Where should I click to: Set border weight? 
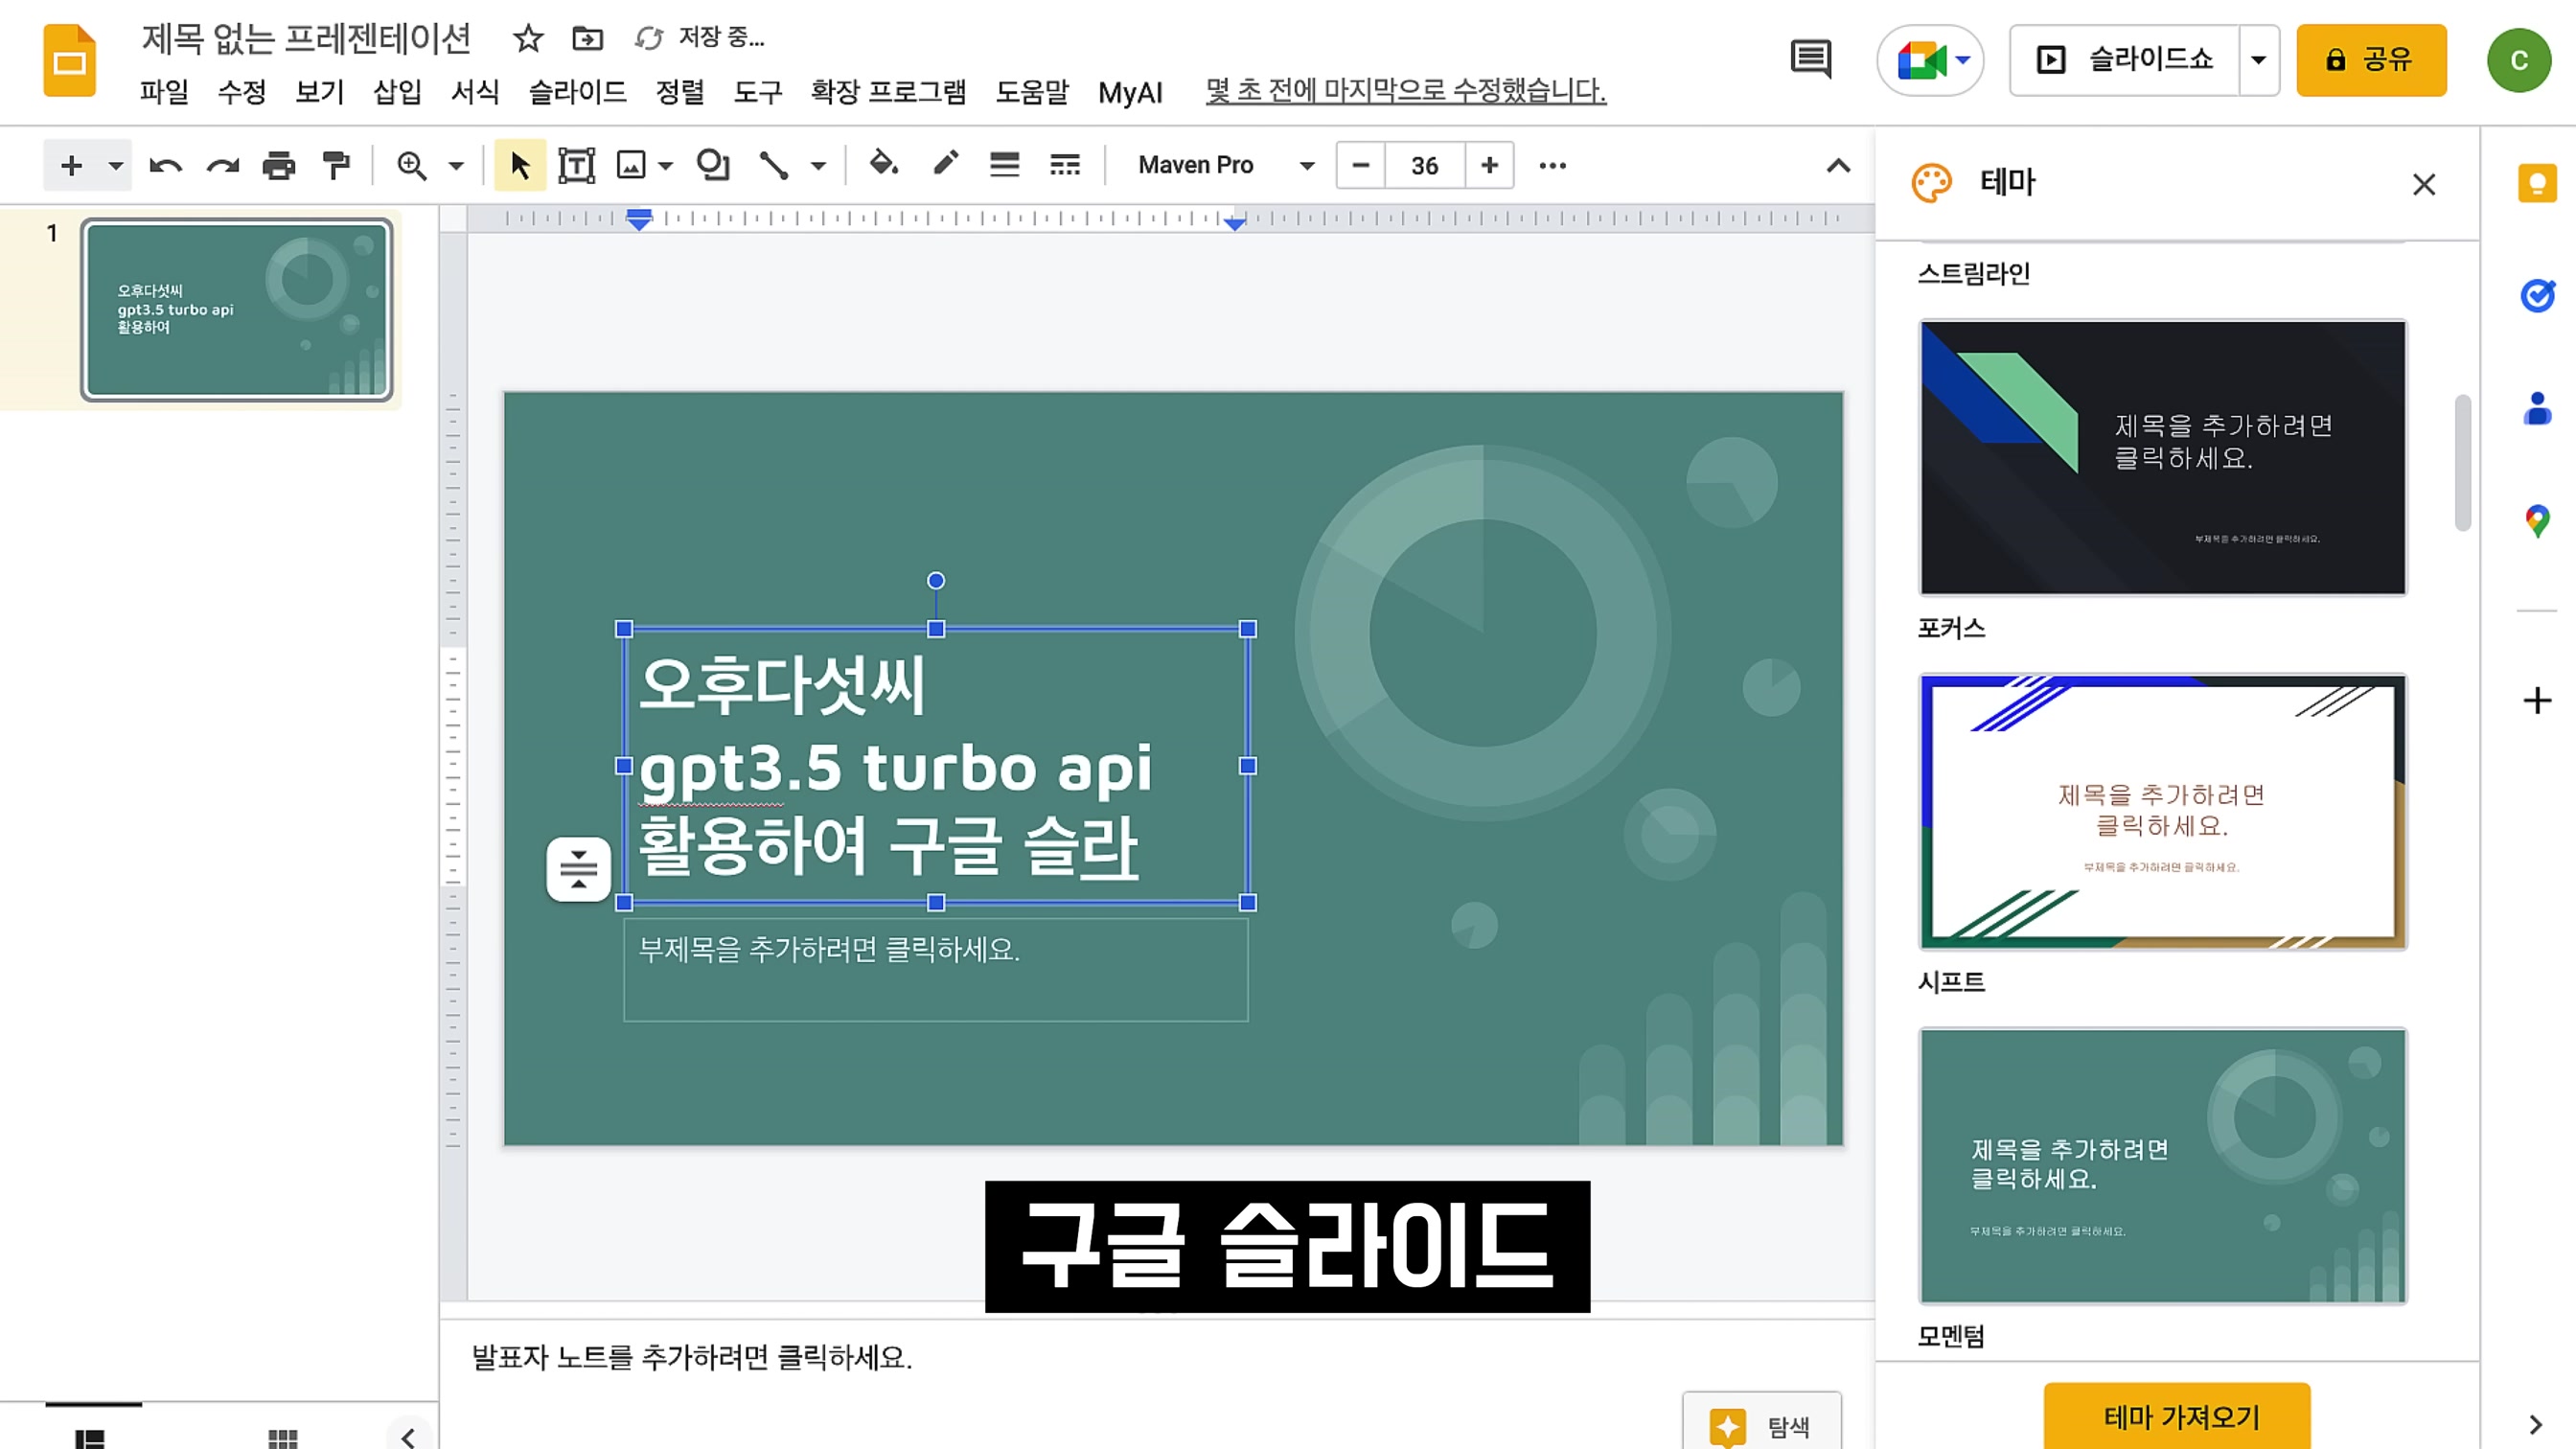pos(1004,165)
